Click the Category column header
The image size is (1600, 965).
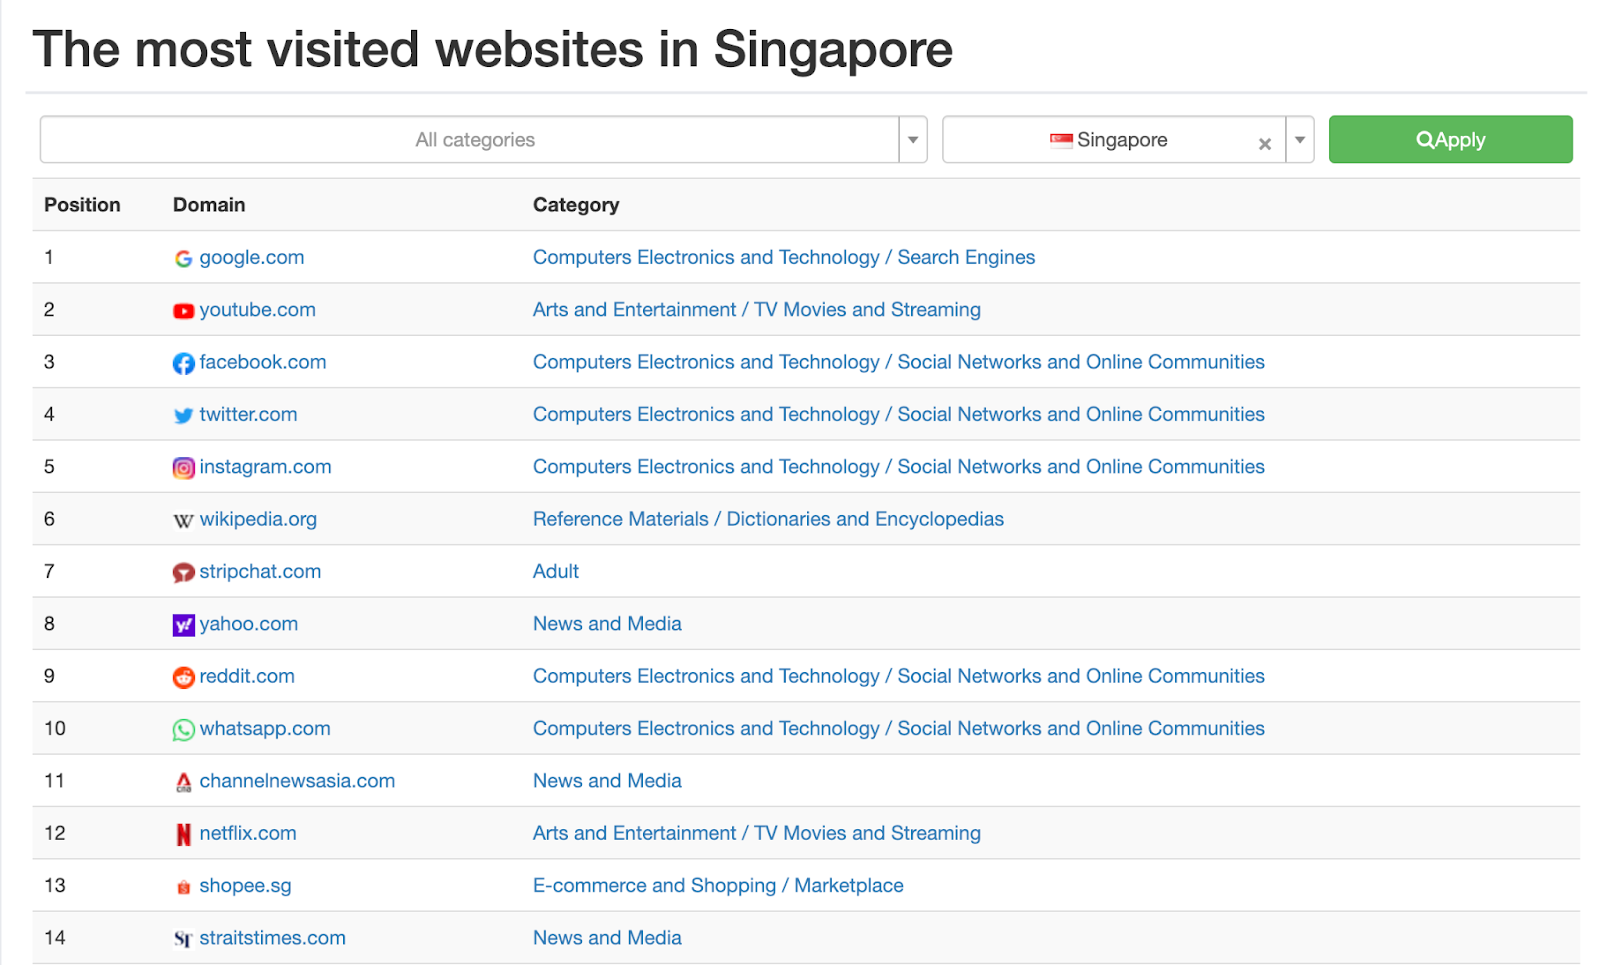[576, 205]
